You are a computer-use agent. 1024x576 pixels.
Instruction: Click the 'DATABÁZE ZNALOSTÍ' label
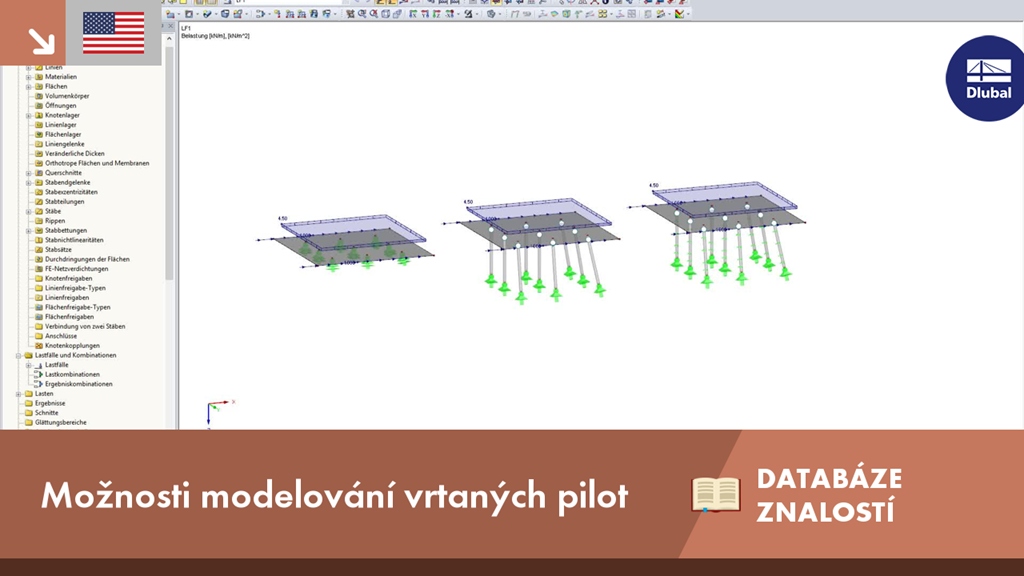tap(829, 495)
